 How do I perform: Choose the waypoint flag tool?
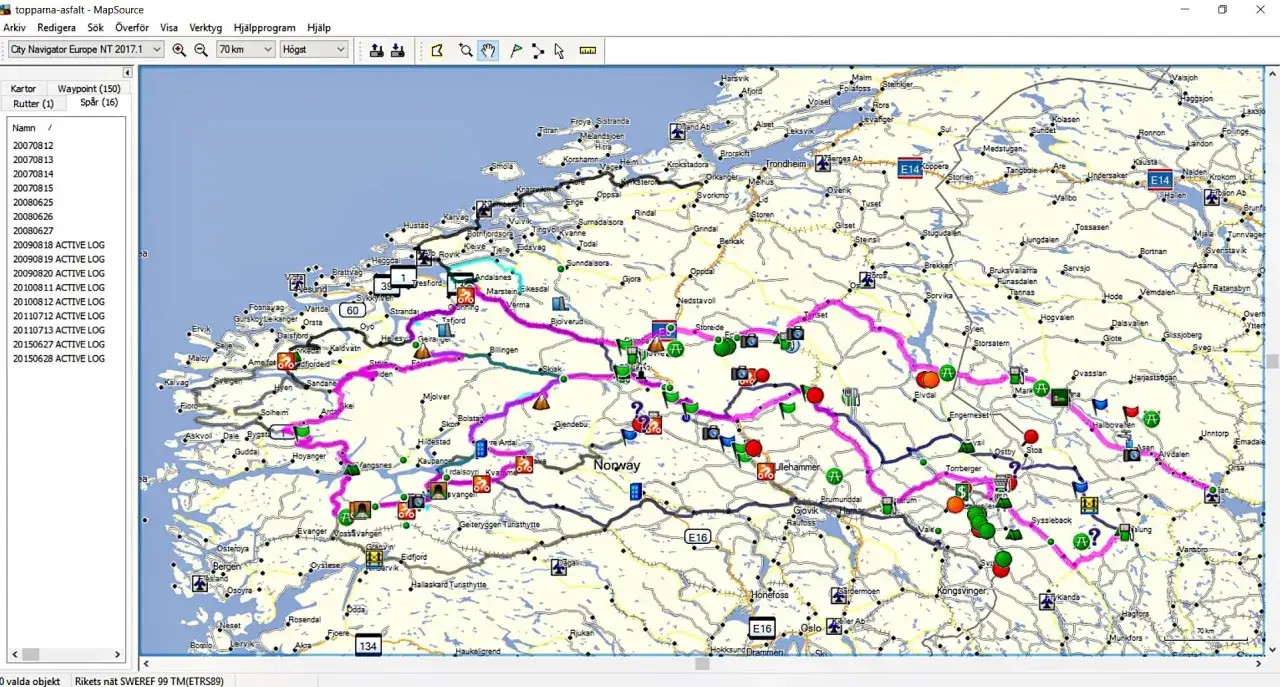coord(516,50)
